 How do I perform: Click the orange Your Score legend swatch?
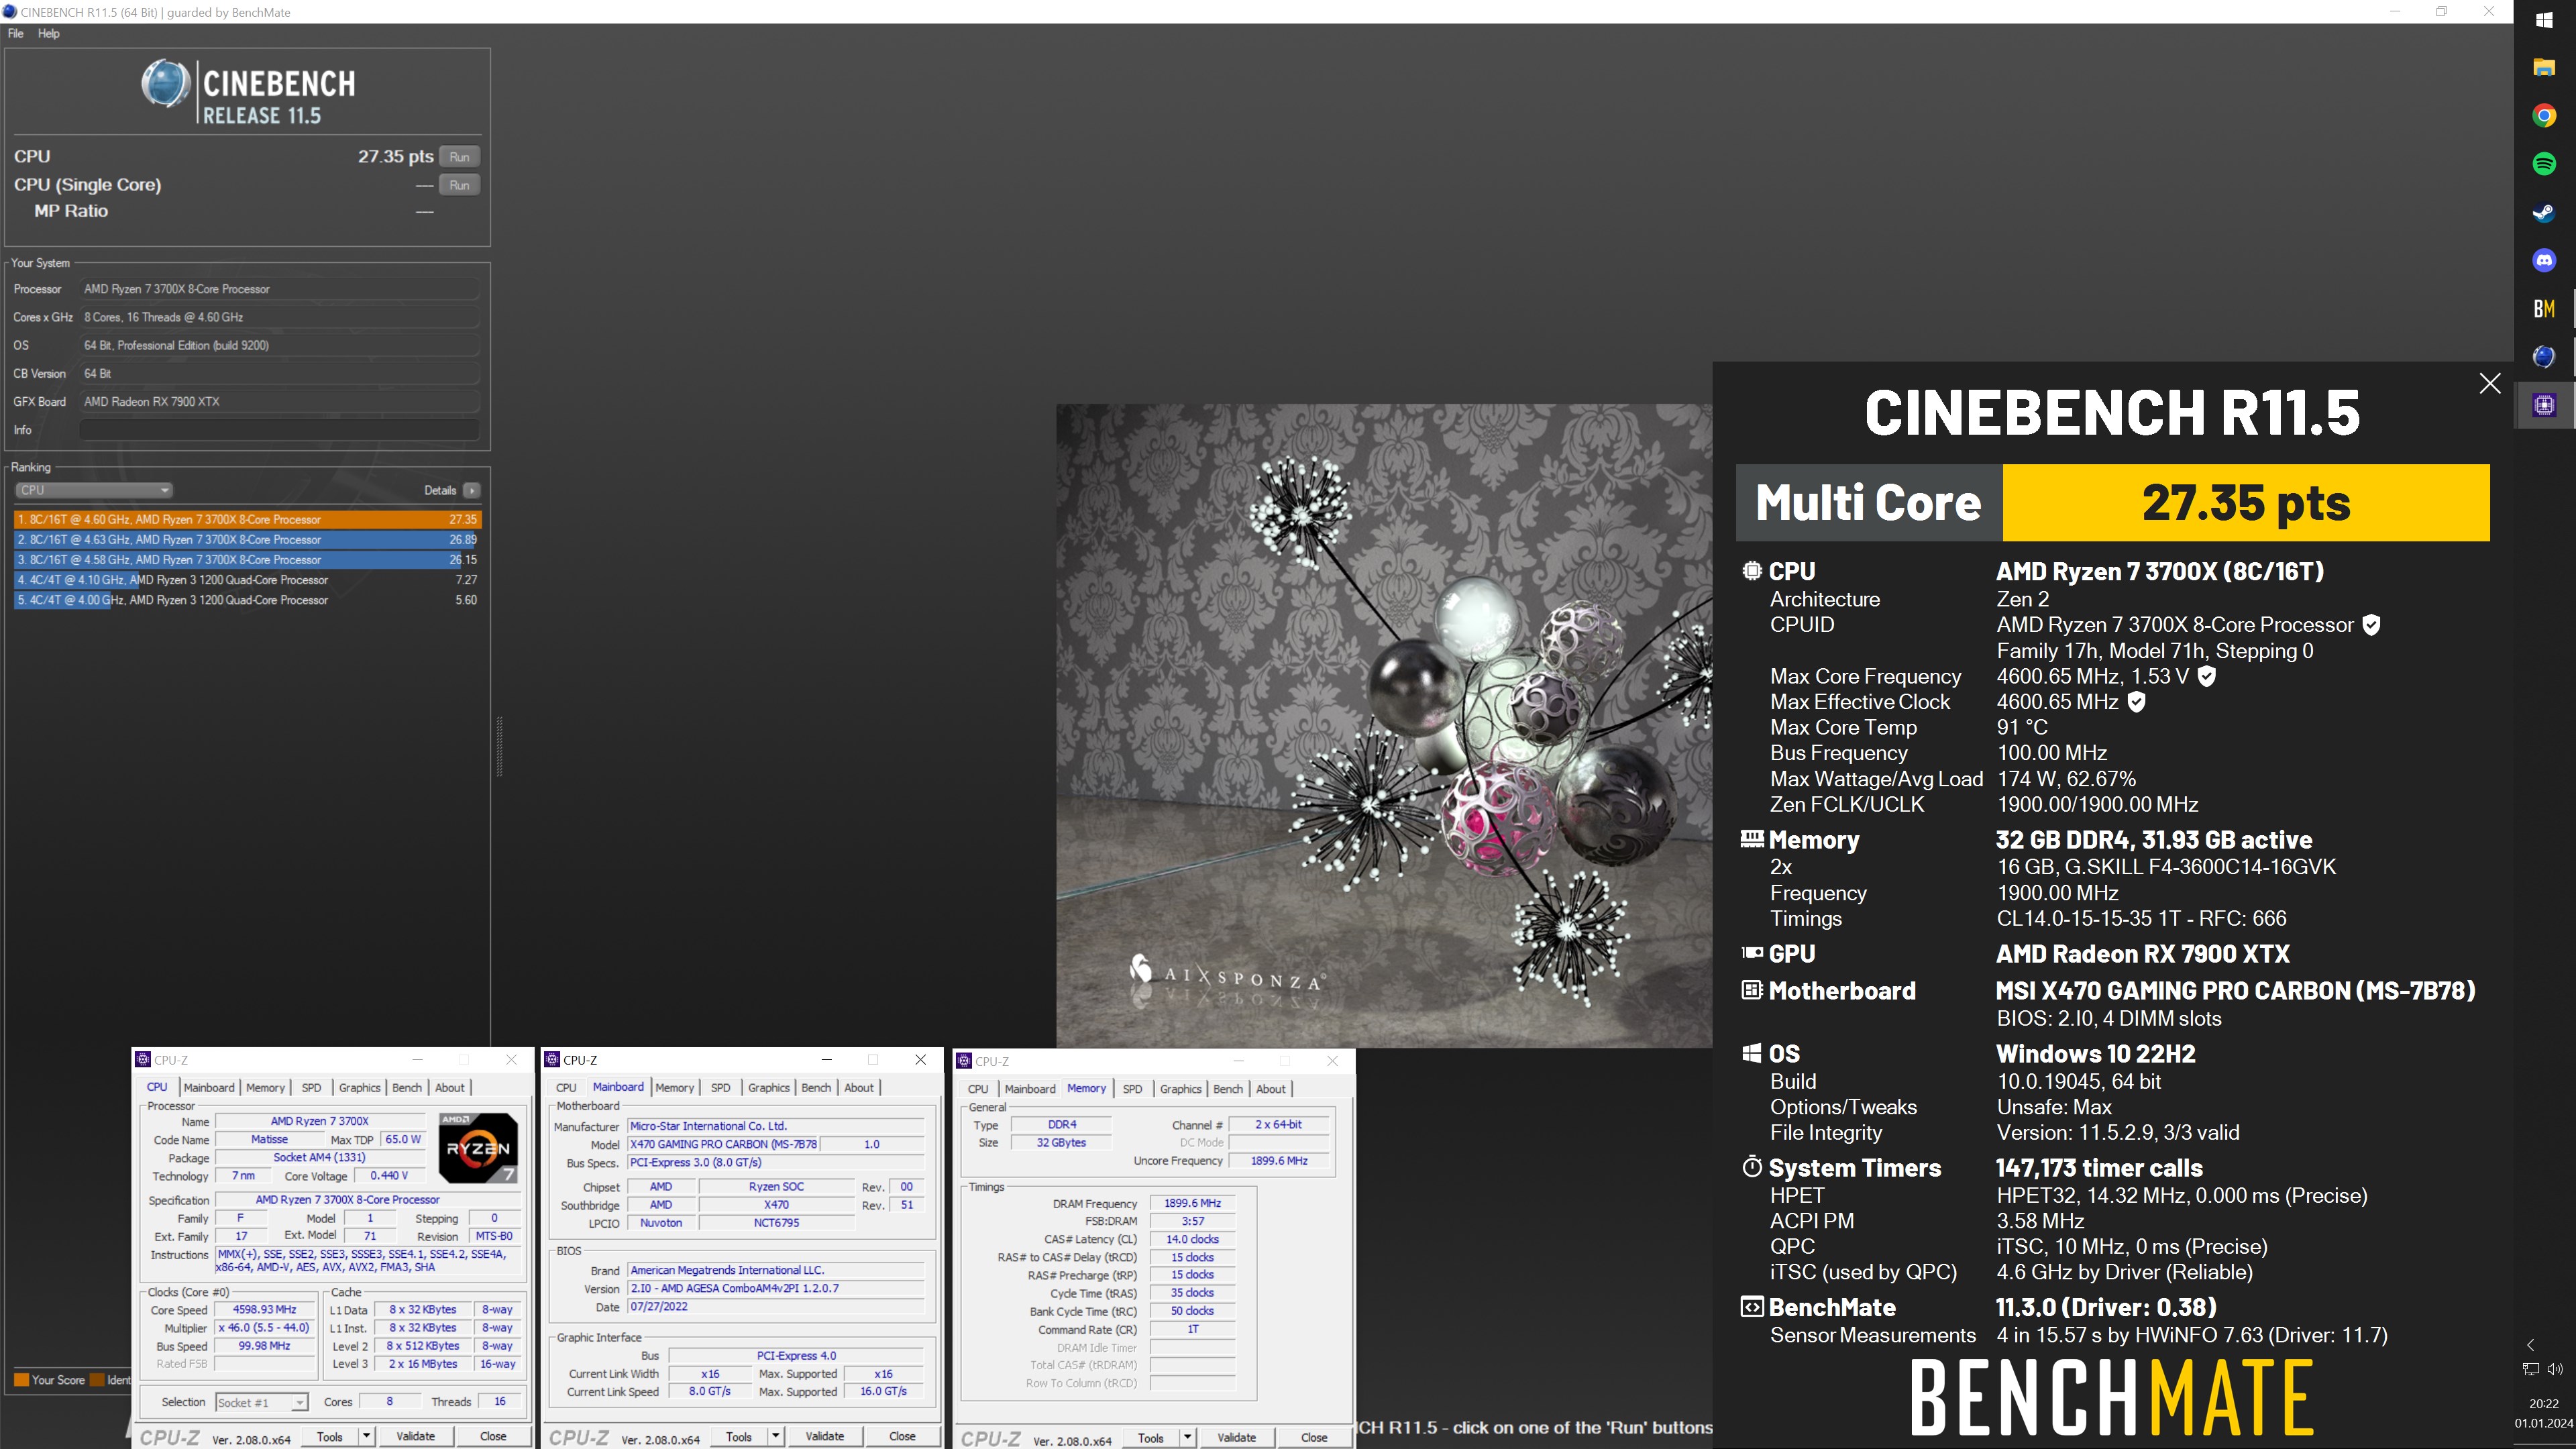tap(21, 1380)
